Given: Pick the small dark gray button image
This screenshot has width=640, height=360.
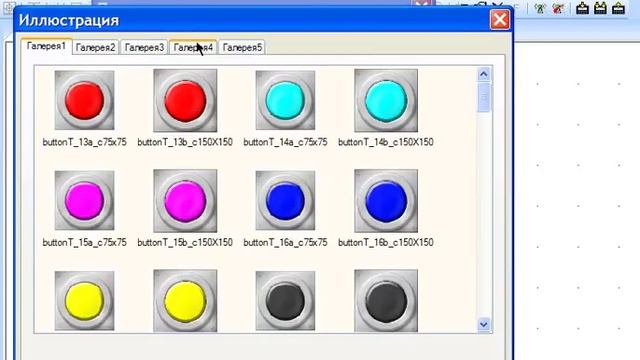Looking at the screenshot, I should tap(285, 301).
